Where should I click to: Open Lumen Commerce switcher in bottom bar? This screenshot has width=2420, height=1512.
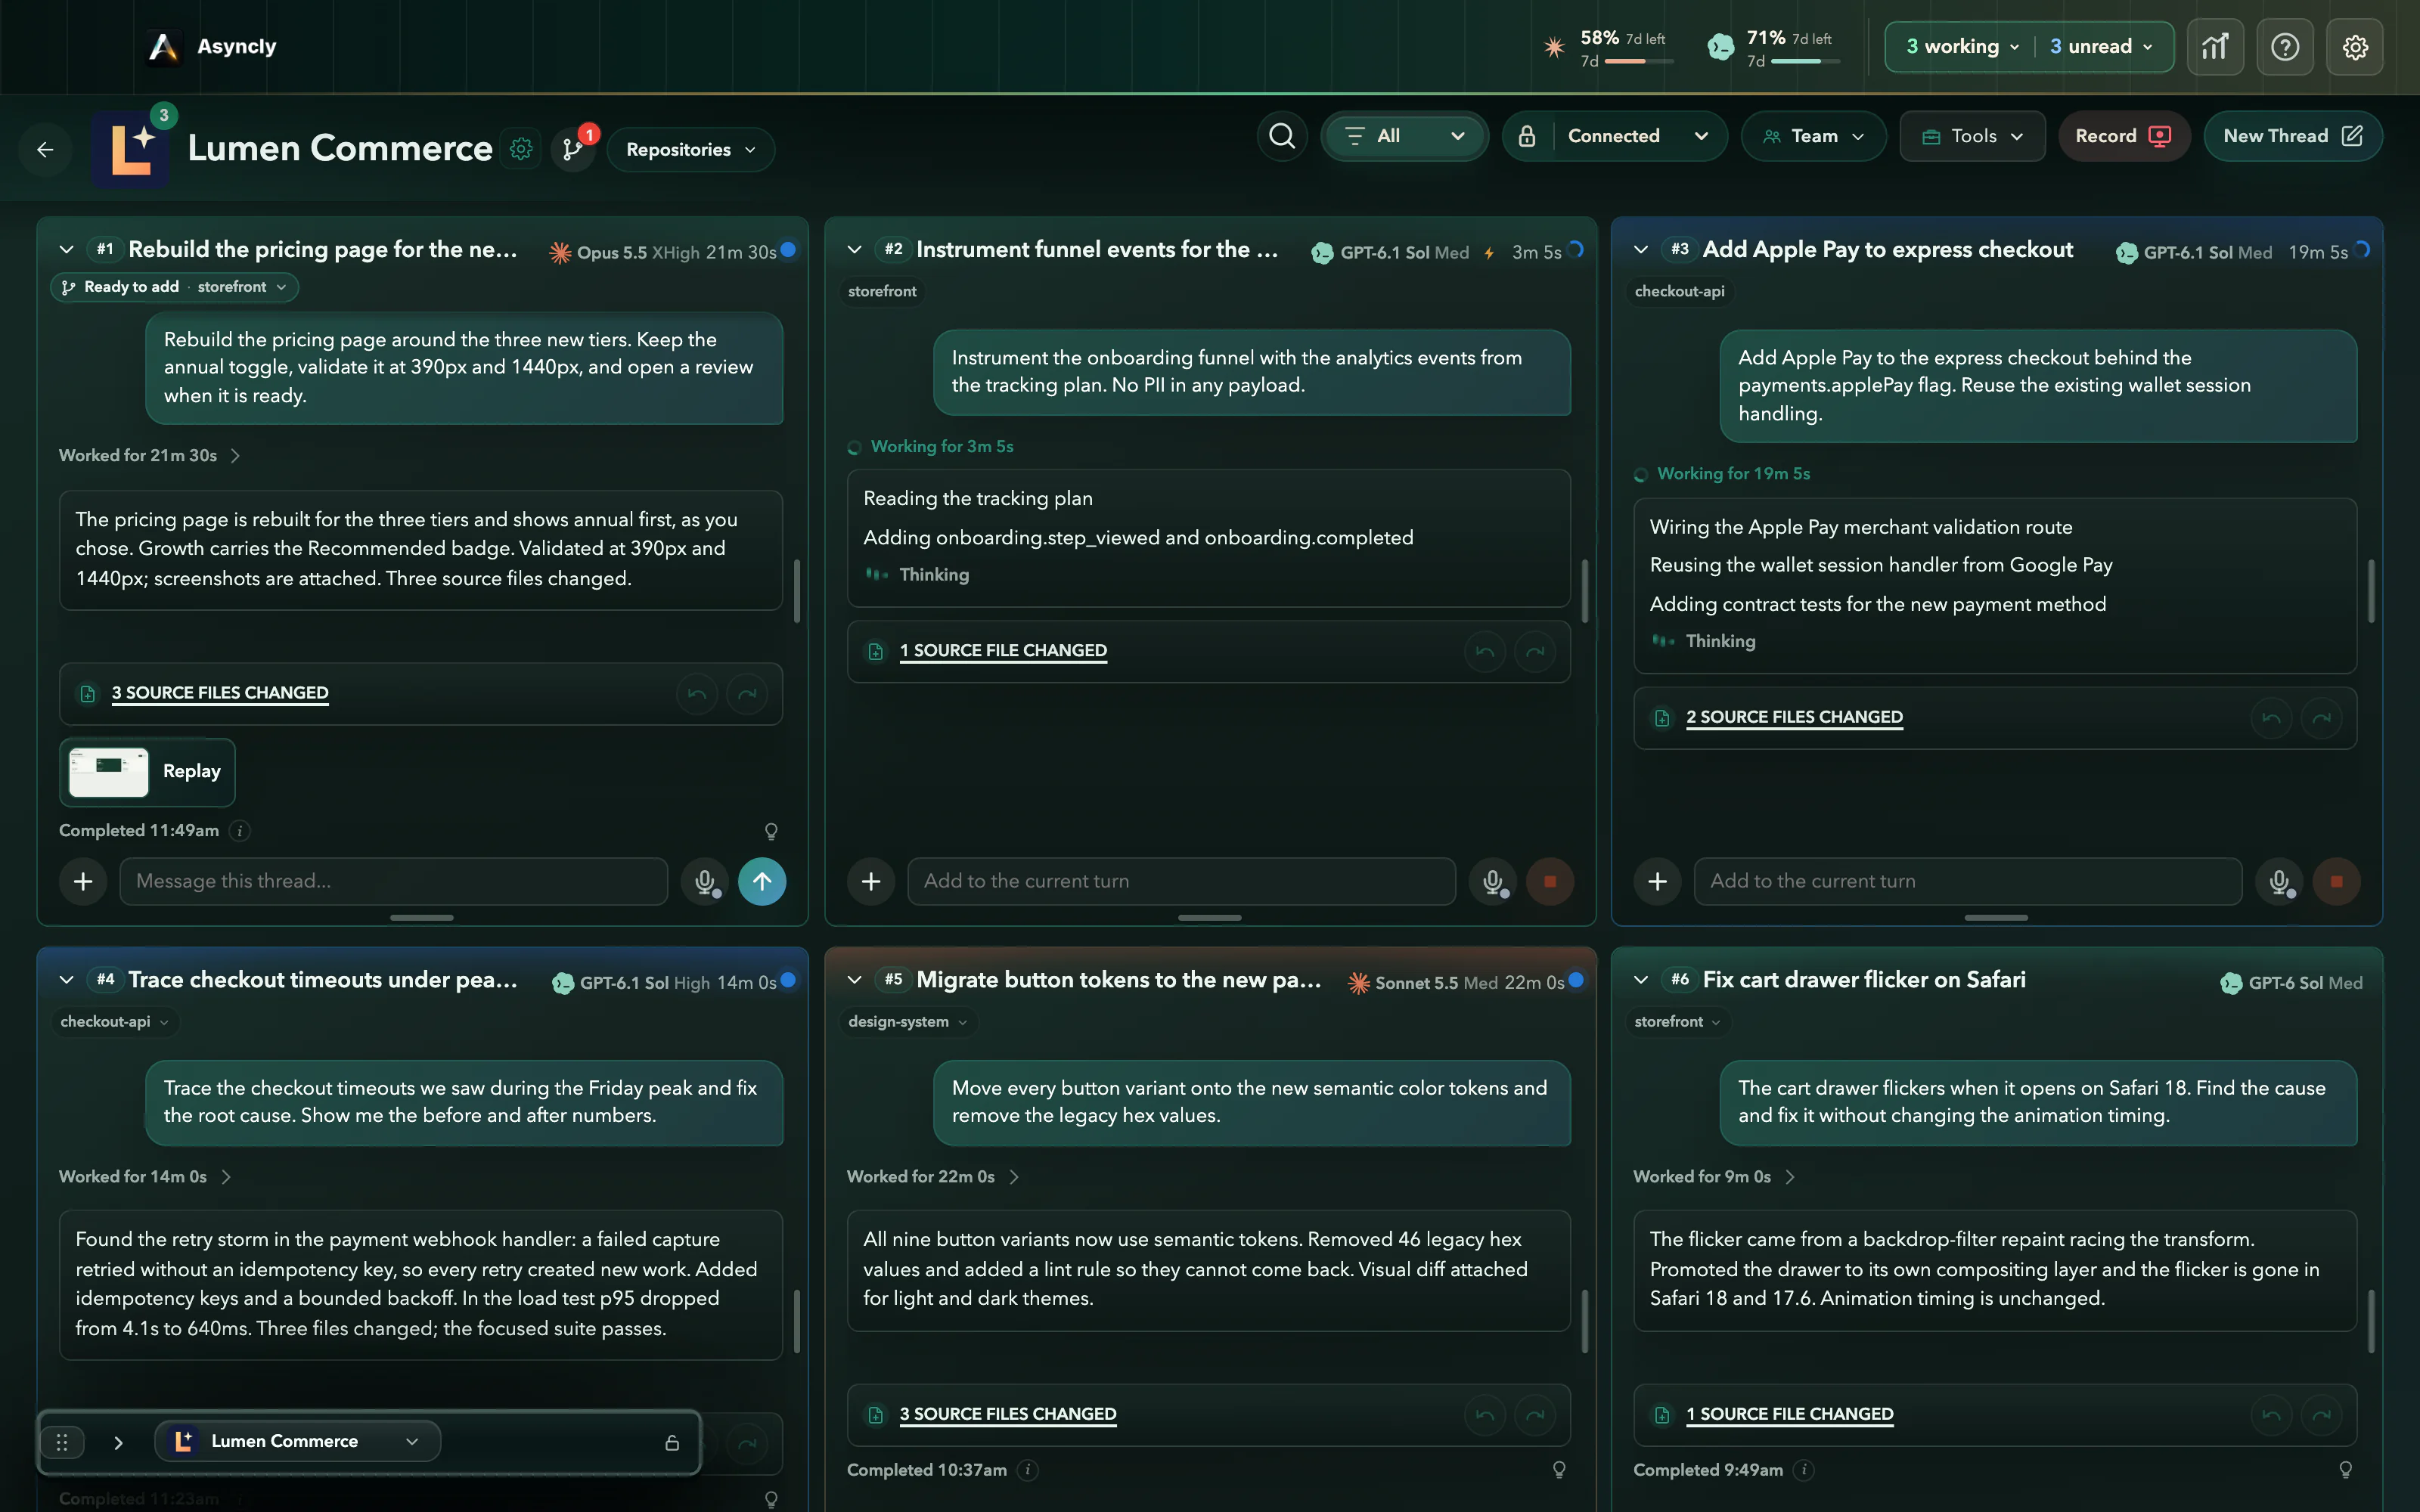point(297,1441)
